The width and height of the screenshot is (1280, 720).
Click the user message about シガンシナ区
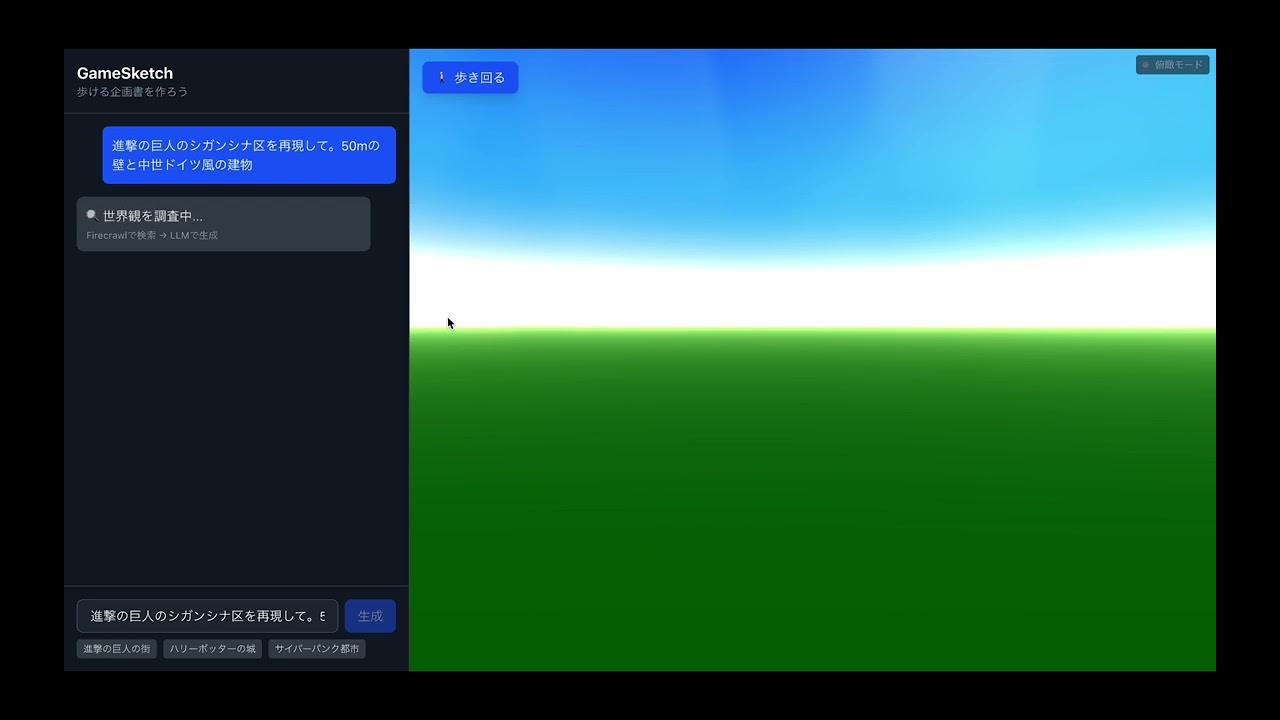249,155
